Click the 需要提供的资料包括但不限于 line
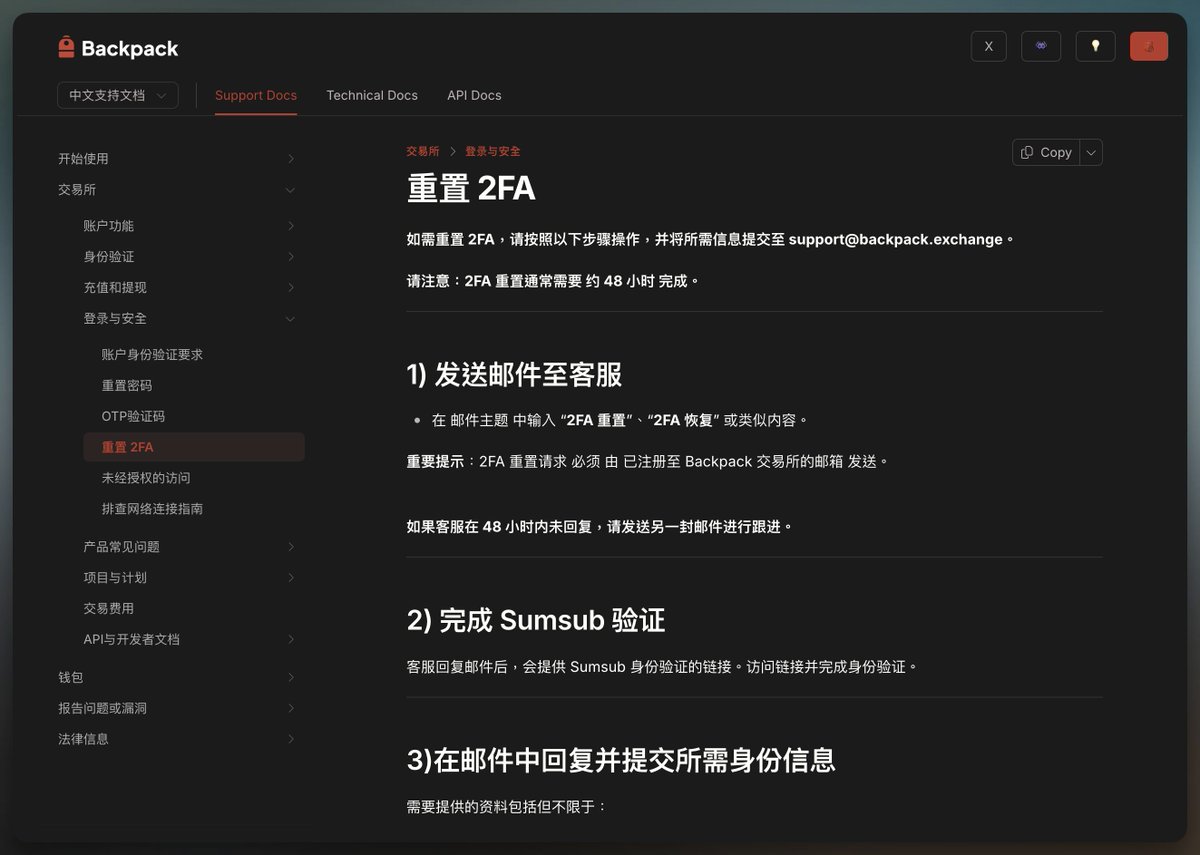Image resolution: width=1200 pixels, height=855 pixels. coord(506,806)
